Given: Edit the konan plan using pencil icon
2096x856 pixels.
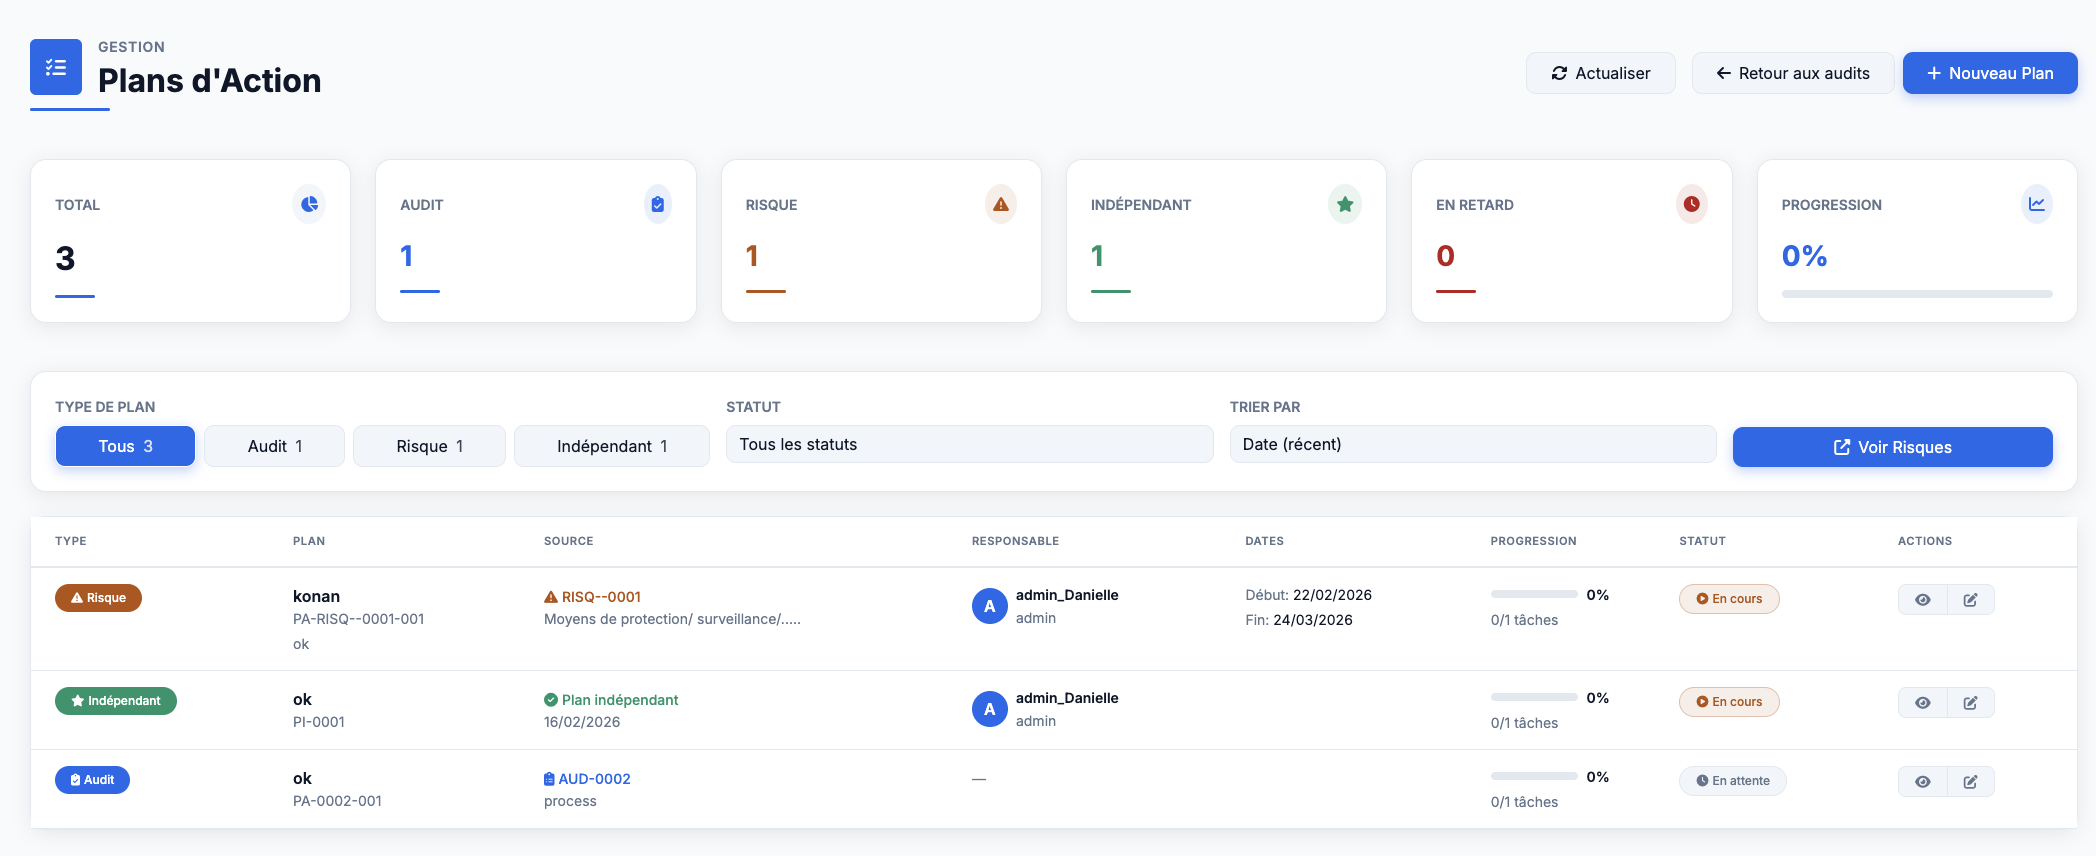Looking at the screenshot, I should pyautogui.click(x=1970, y=600).
